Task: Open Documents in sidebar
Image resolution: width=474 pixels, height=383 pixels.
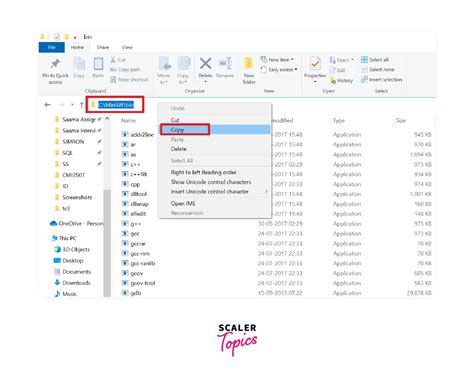Action: (73, 272)
